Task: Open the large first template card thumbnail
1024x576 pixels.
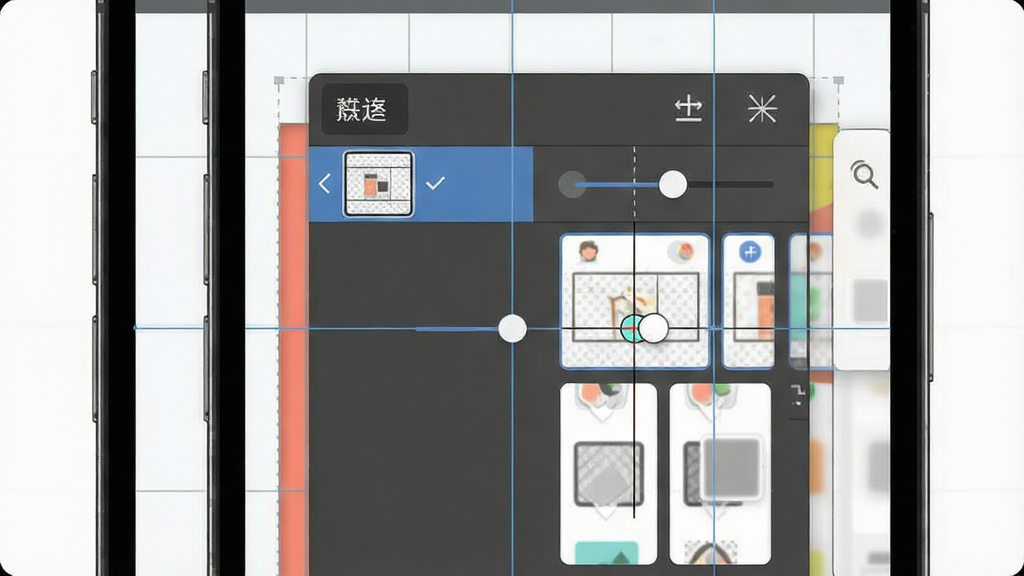Action: pyautogui.click(x=635, y=301)
